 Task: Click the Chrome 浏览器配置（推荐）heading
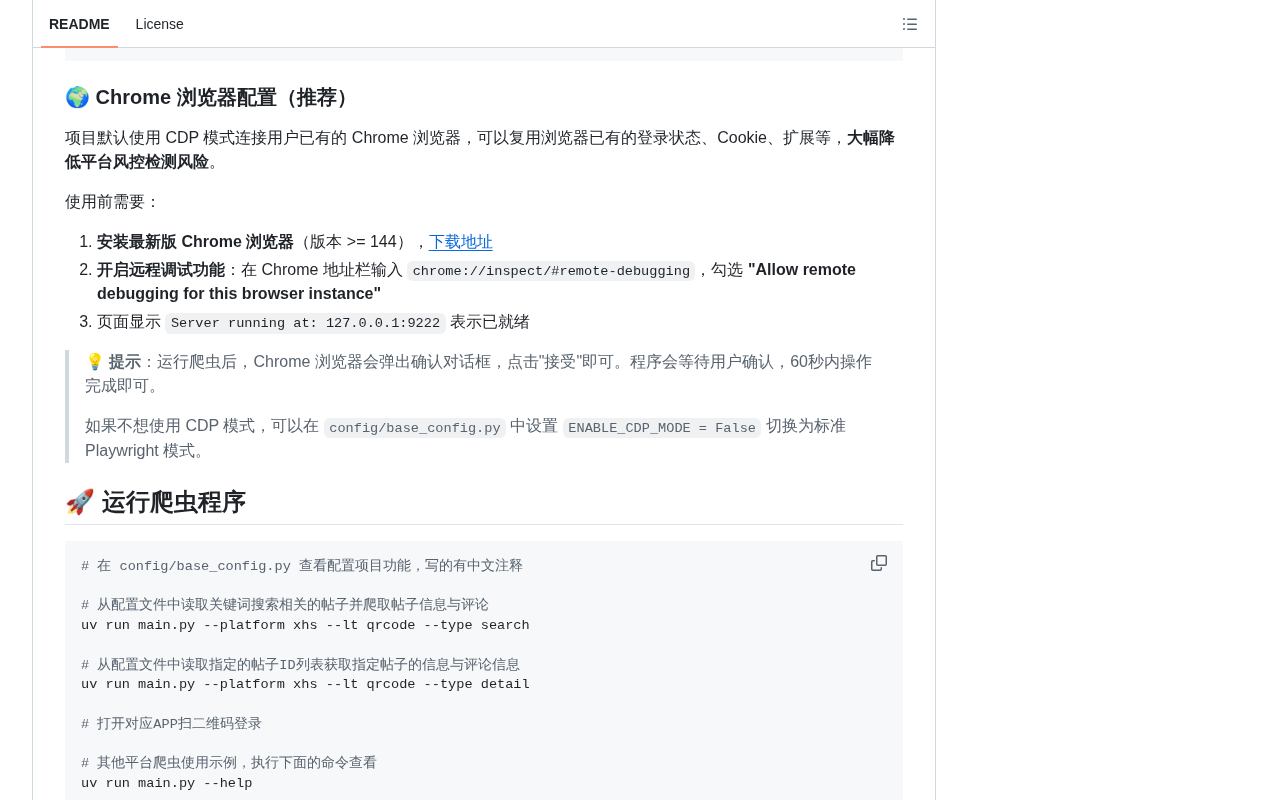pos(210,97)
